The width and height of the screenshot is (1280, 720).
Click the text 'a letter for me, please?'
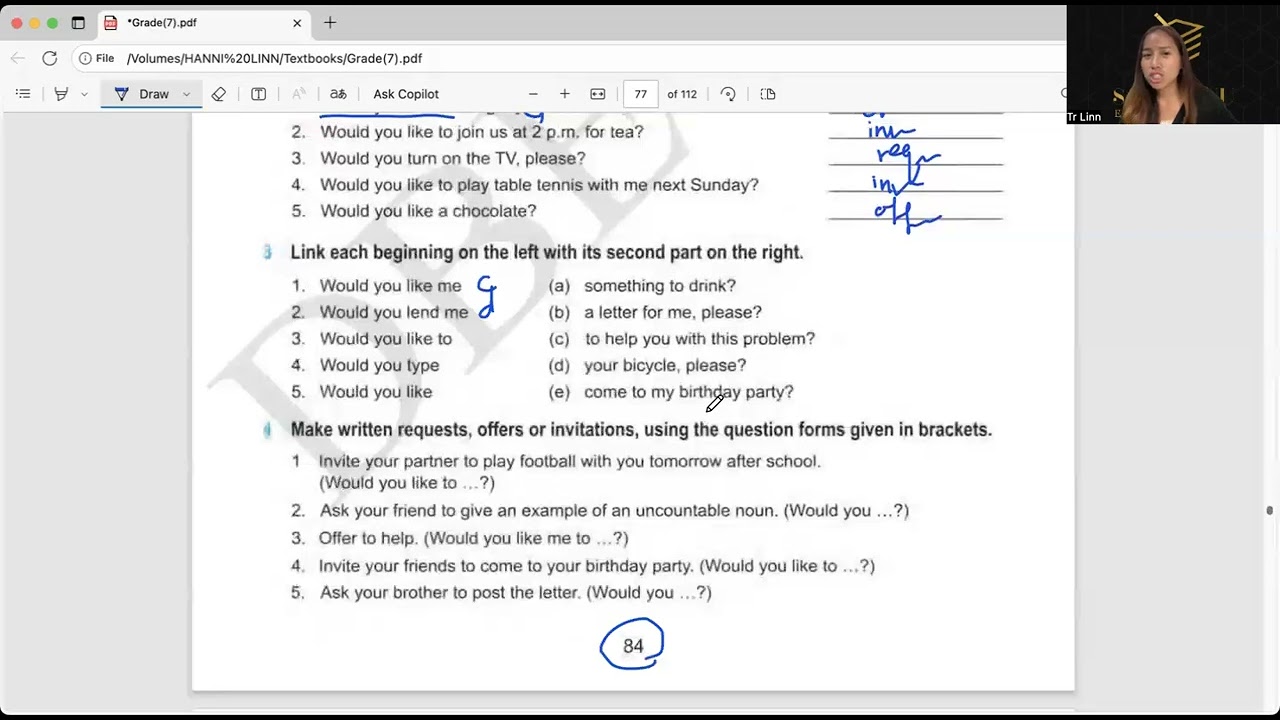coord(673,312)
